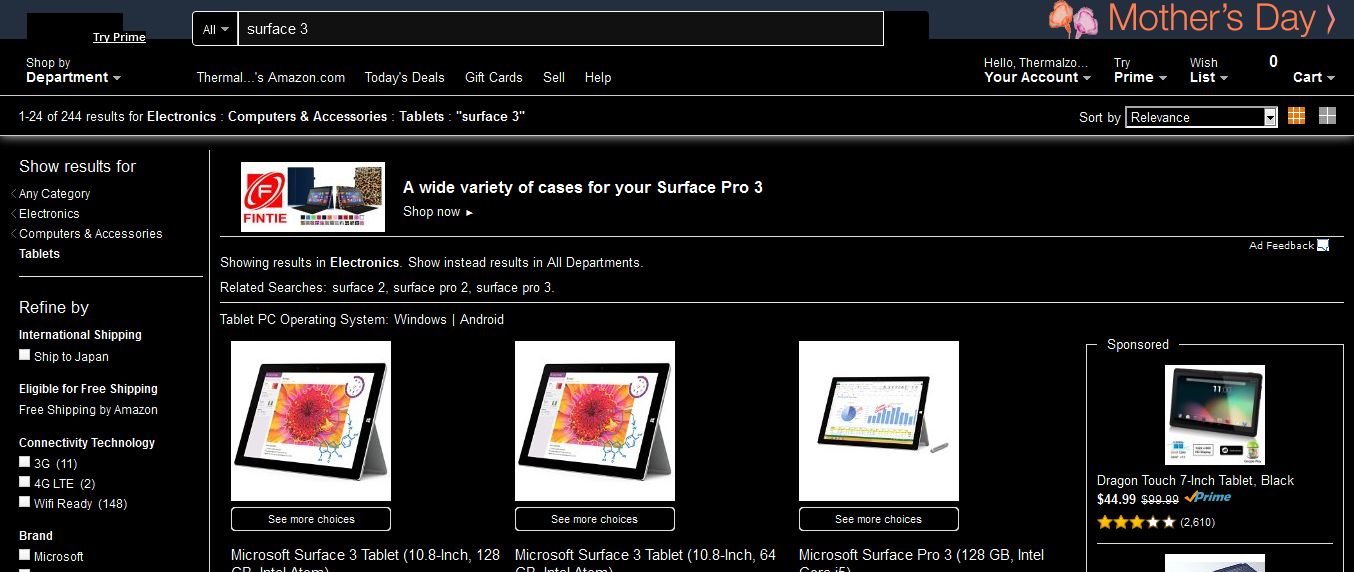Click the Ad Feedback speech bubble icon
The width and height of the screenshot is (1354, 572).
pos(1323,245)
